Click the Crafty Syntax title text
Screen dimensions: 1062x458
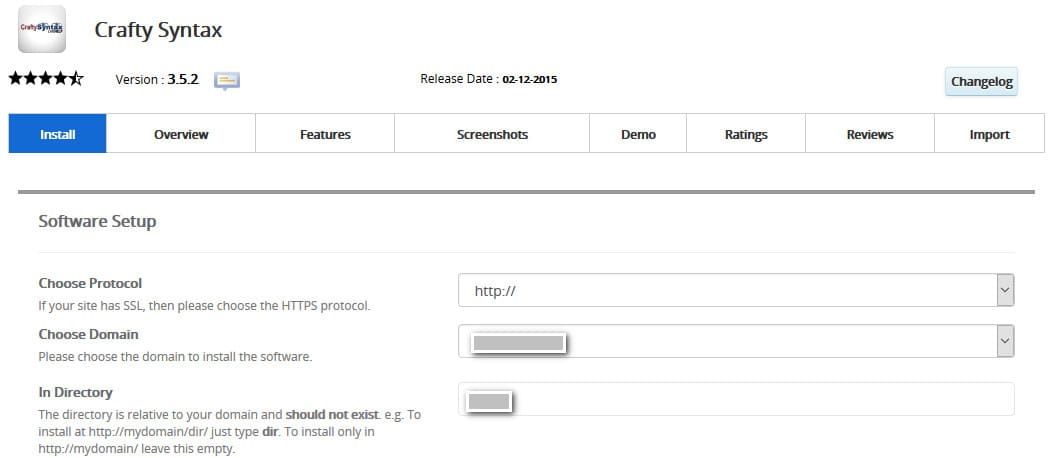pyautogui.click(x=158, y=30)
